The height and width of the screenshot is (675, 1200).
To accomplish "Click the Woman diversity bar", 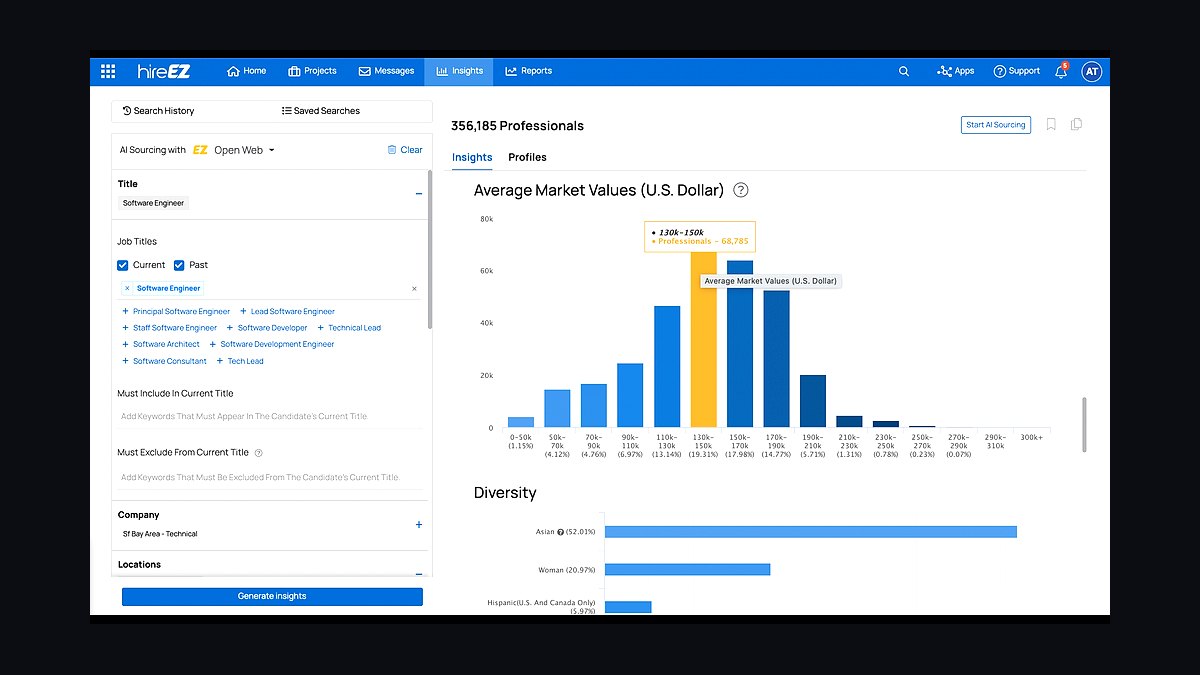I will pyautogui.click(x=687, y=569).
